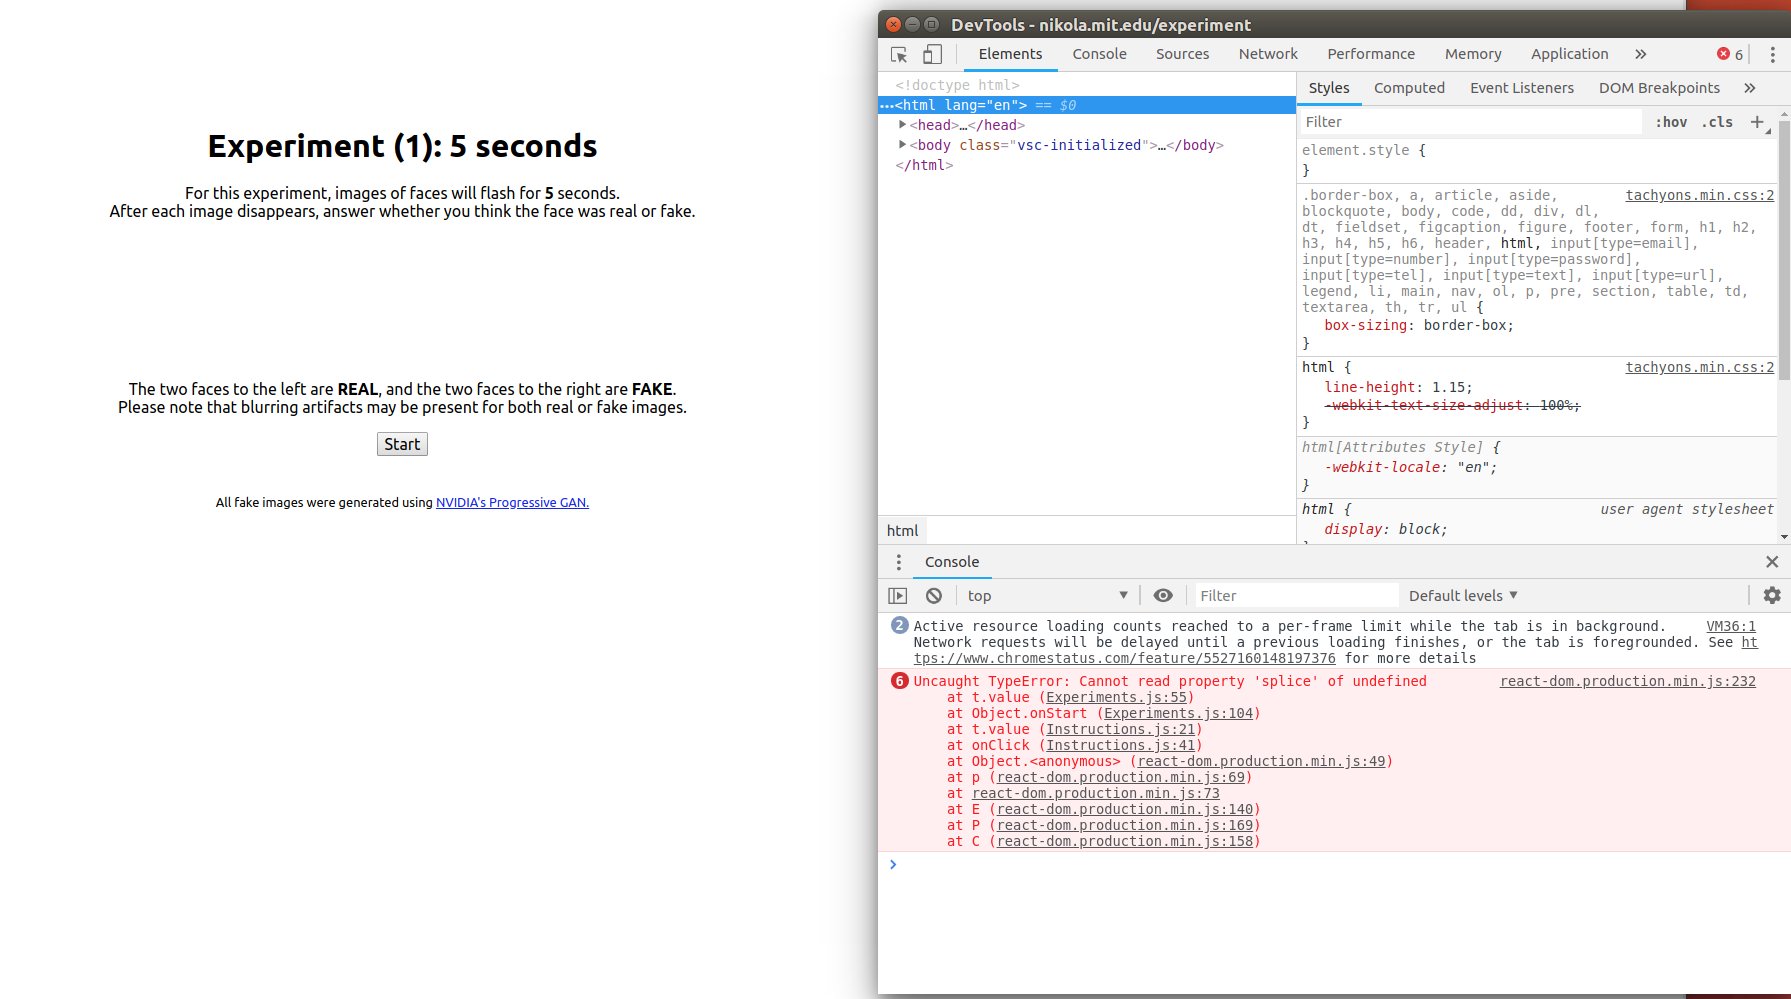Edit the box-sizing border-box value
Screen dimensions: 1791x999
[1465, 325]
